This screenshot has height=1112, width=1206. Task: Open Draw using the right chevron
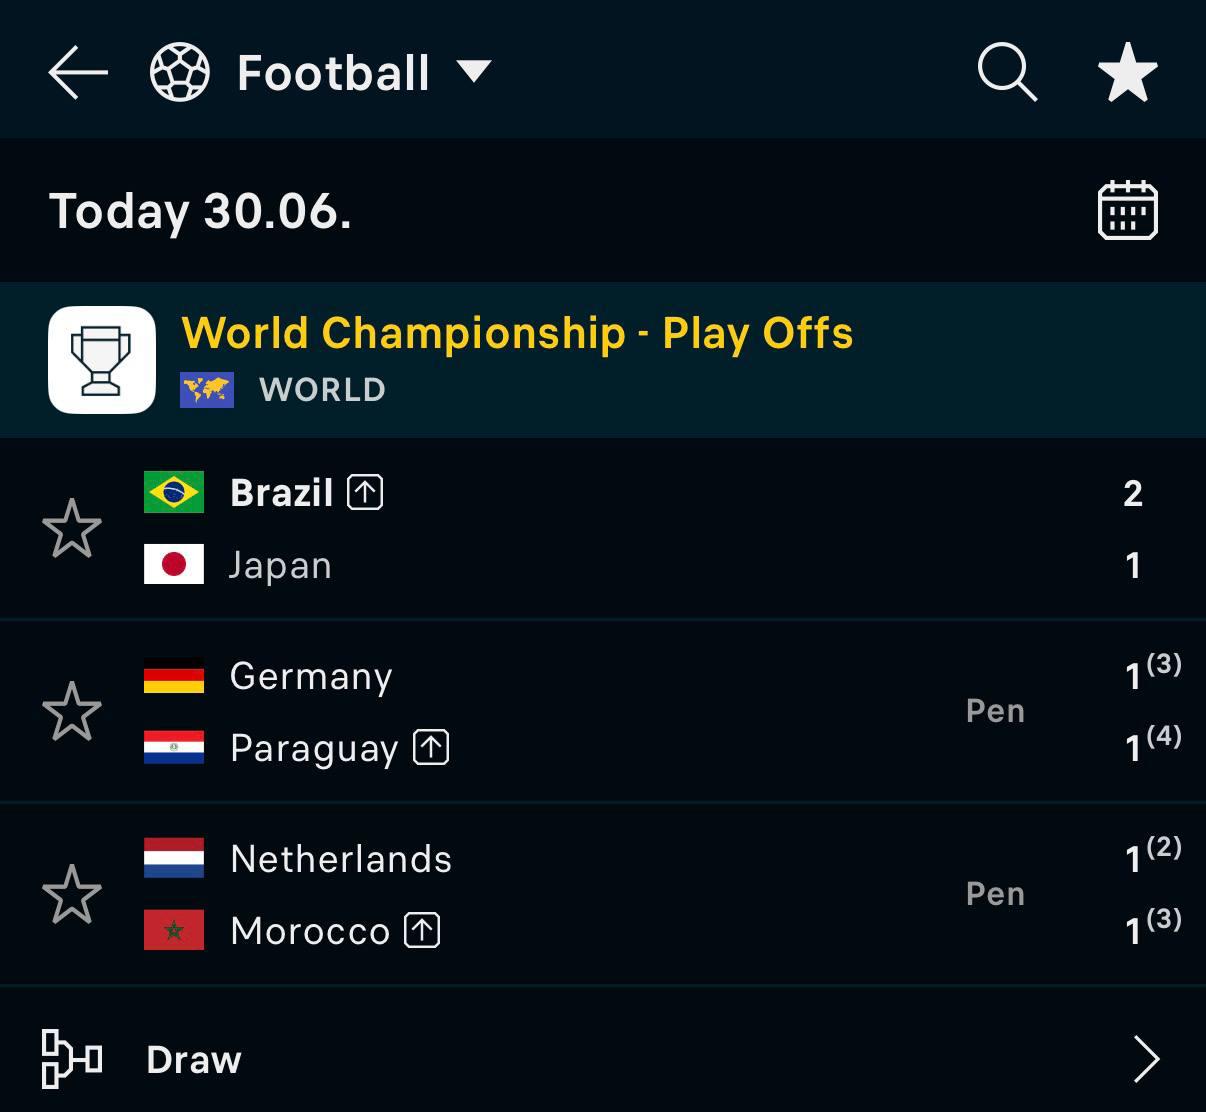coord(1146,1059)
